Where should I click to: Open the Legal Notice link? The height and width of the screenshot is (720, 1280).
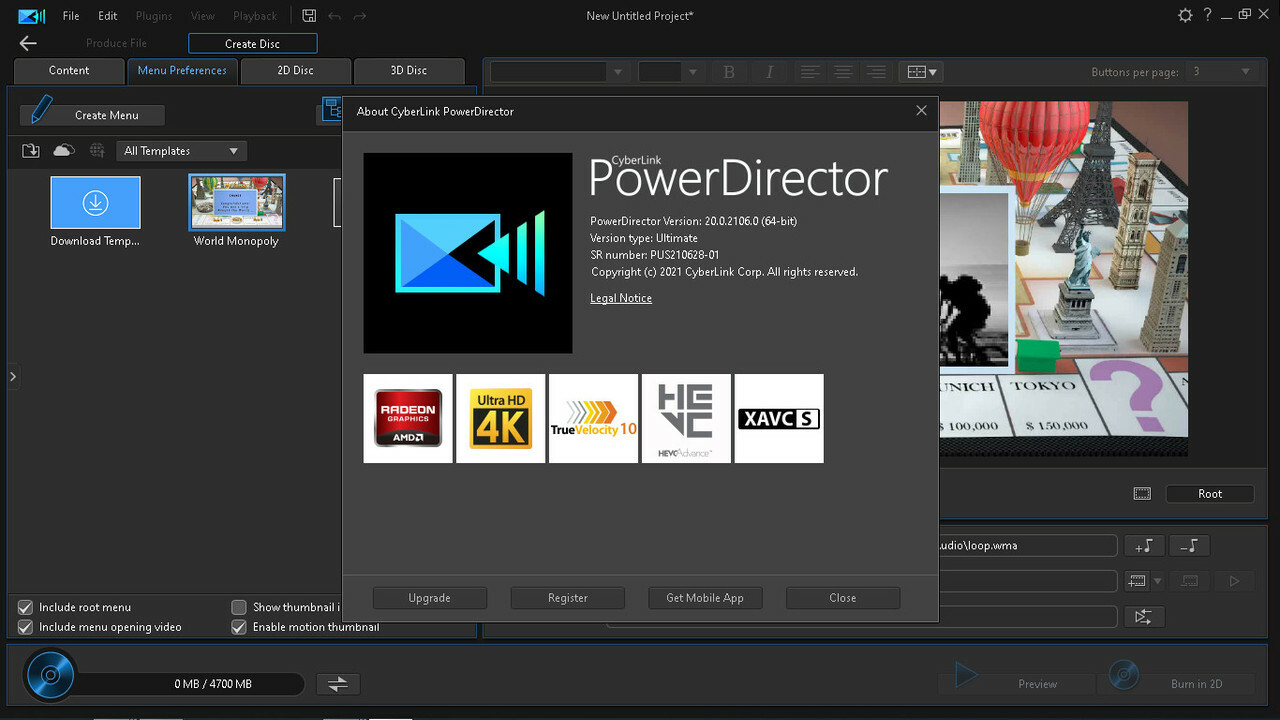click(x=621, y=298)
